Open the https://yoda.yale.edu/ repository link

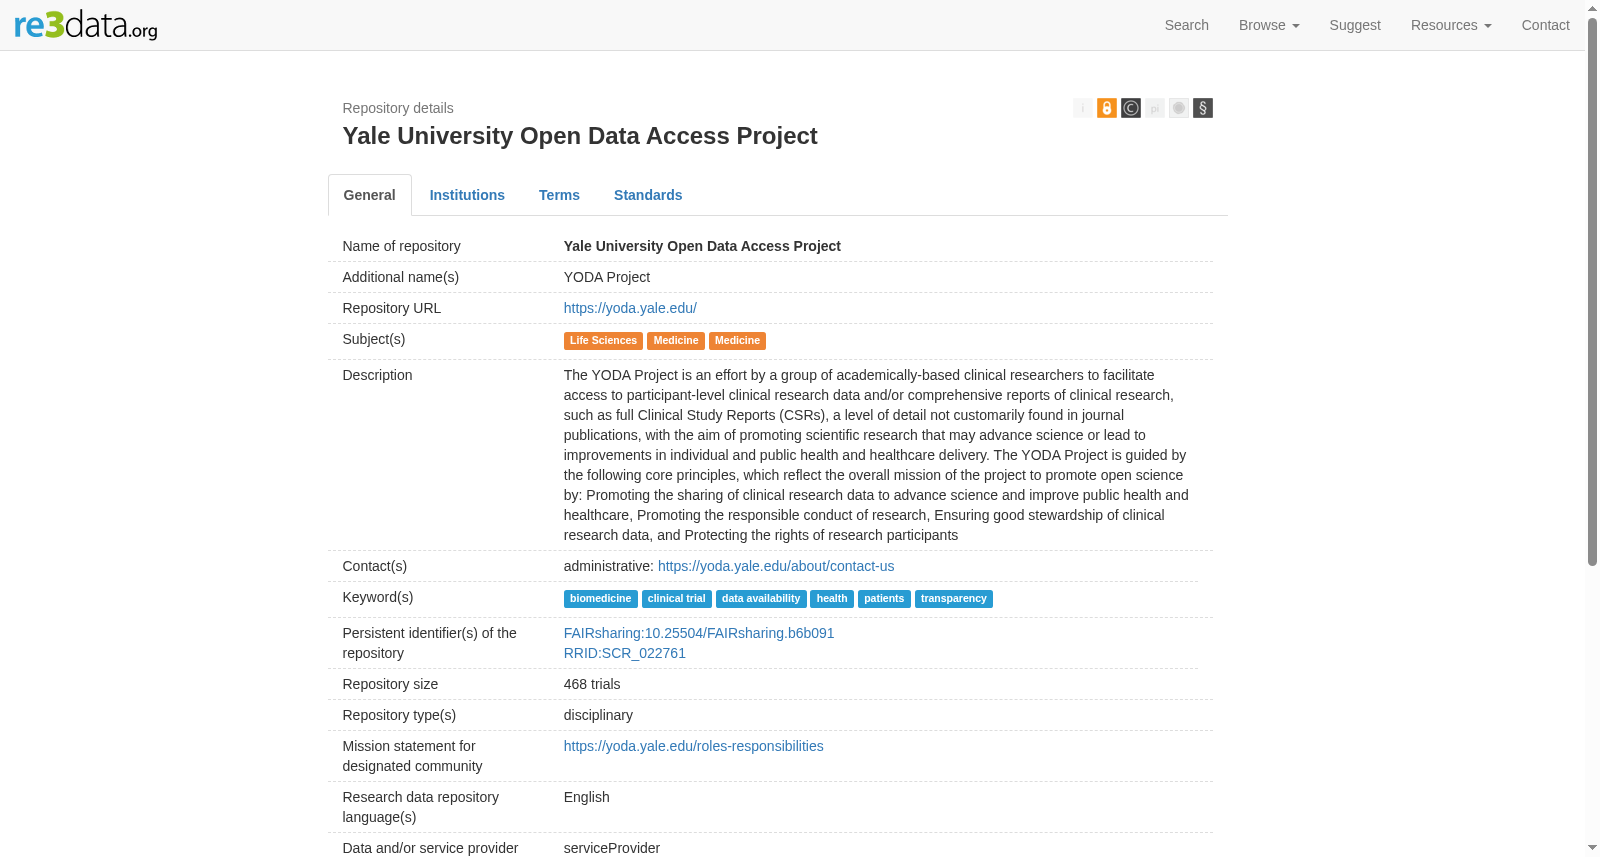[630, 308]
